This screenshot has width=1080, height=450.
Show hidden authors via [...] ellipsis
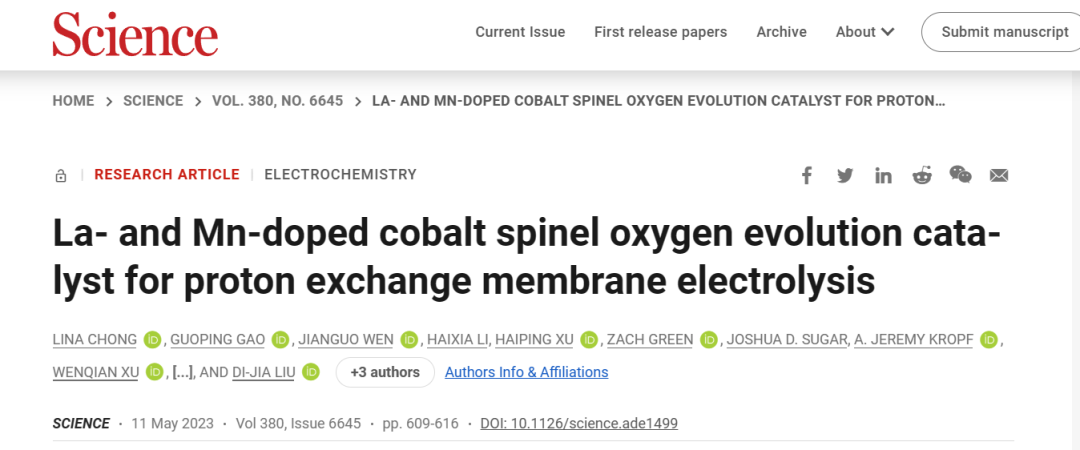point(182,372)
